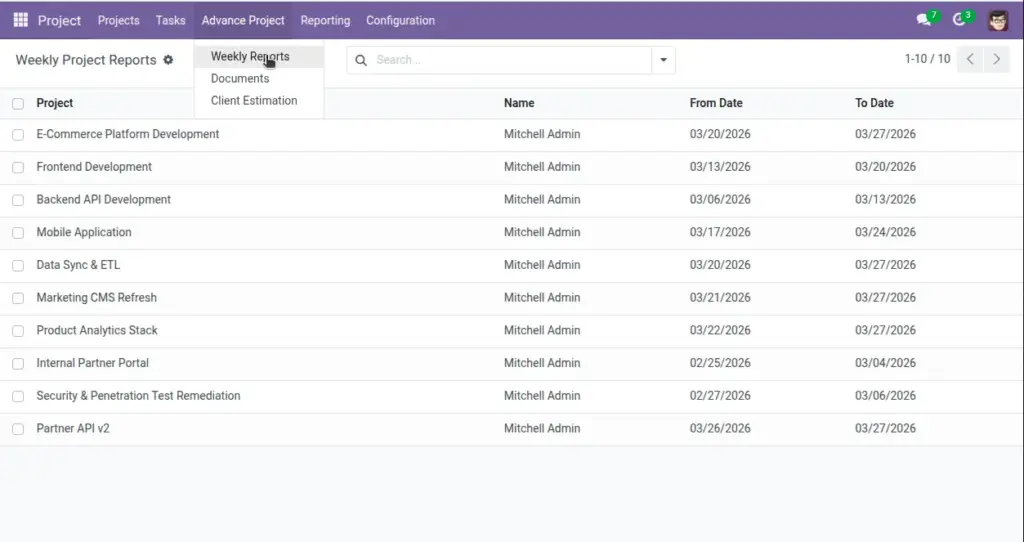Image resolution: width=1024 pixels, height=542 pixels.
Task: Click the magnifier icon in the search box
Action: click(360, 60)
